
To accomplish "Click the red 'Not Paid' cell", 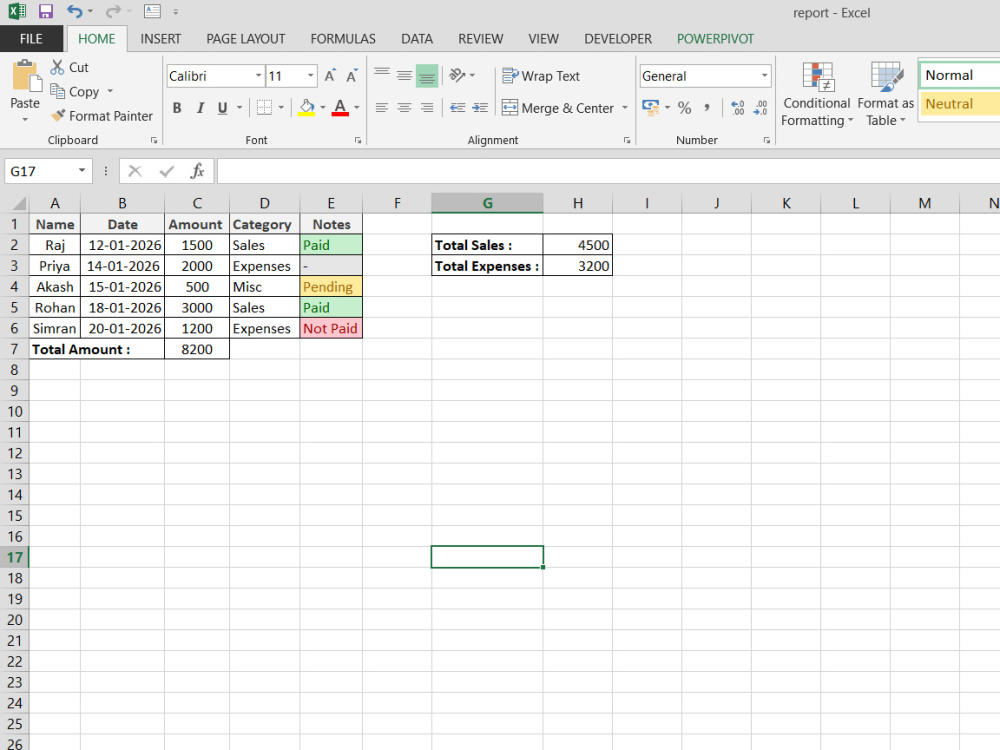I will click(x=331, y=328).
